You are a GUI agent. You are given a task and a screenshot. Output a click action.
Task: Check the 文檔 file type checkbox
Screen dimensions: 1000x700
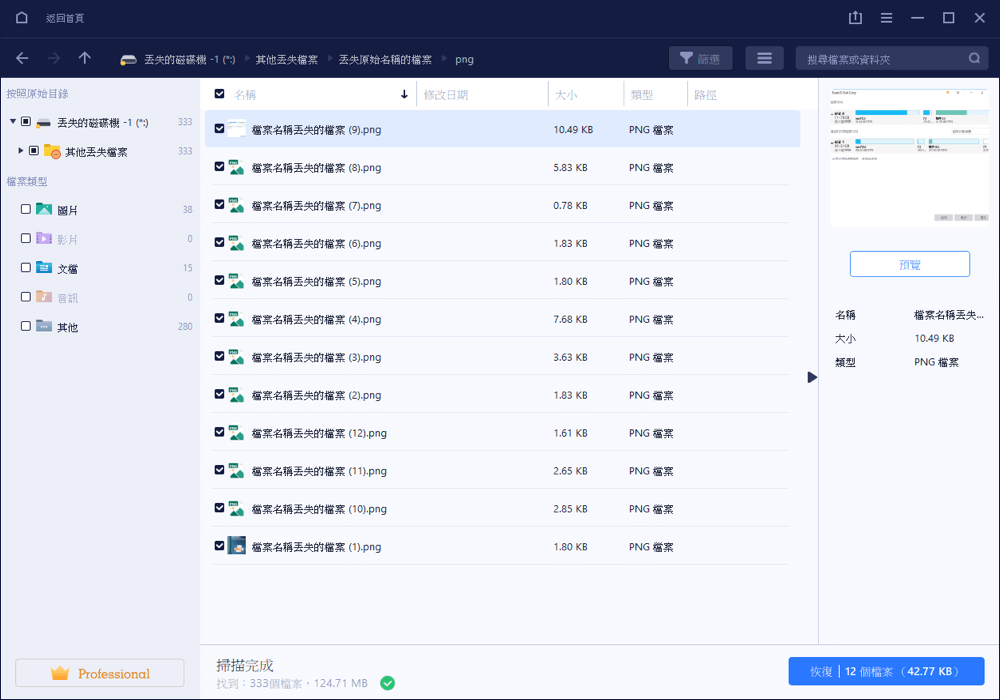click(26, 268)
